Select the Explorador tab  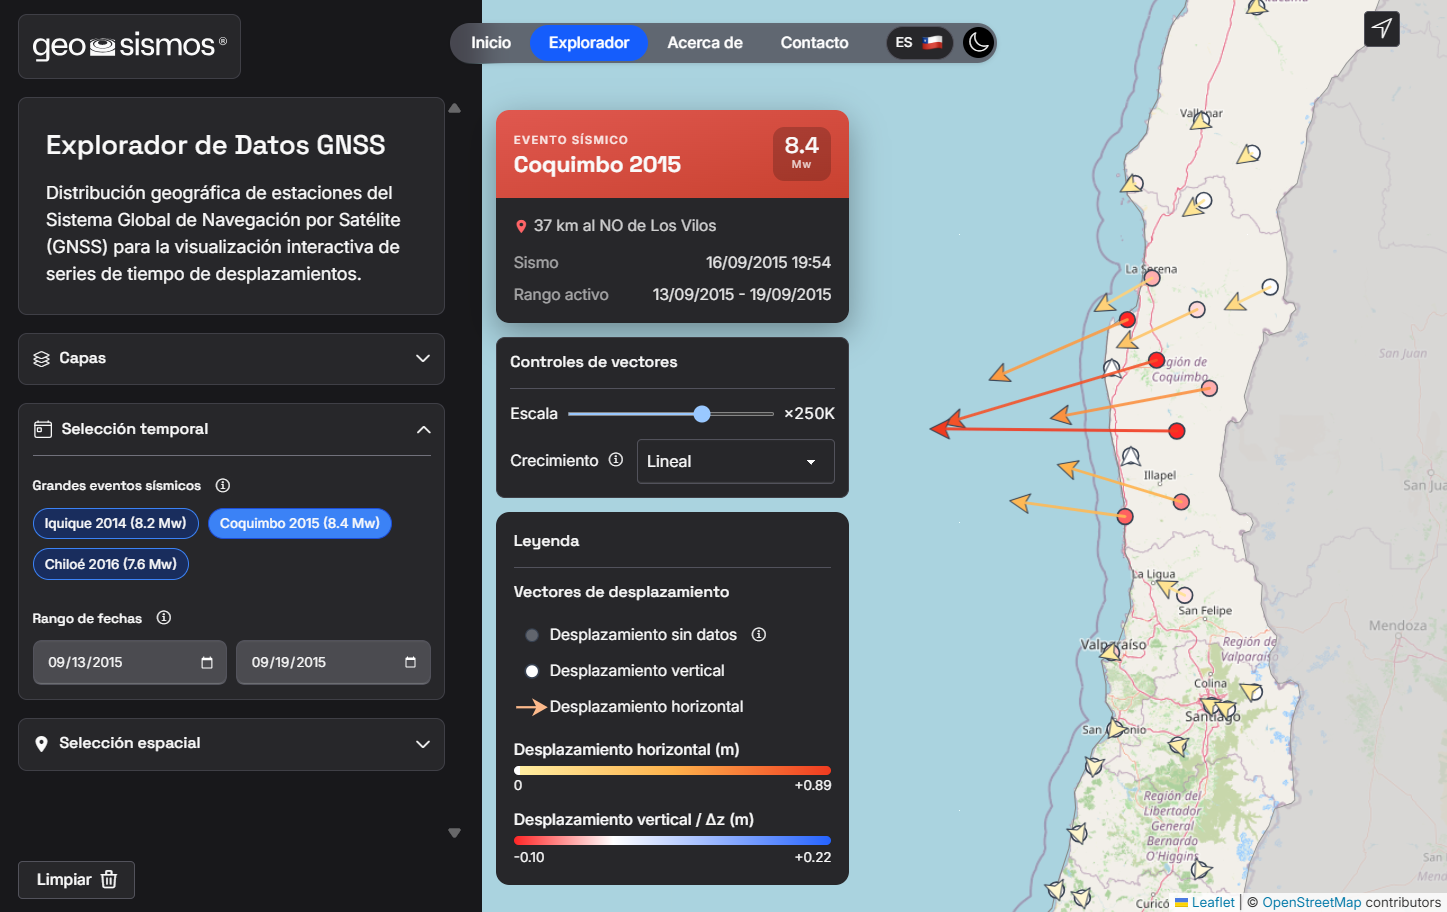pyautogui.click(x=589, y=43)
